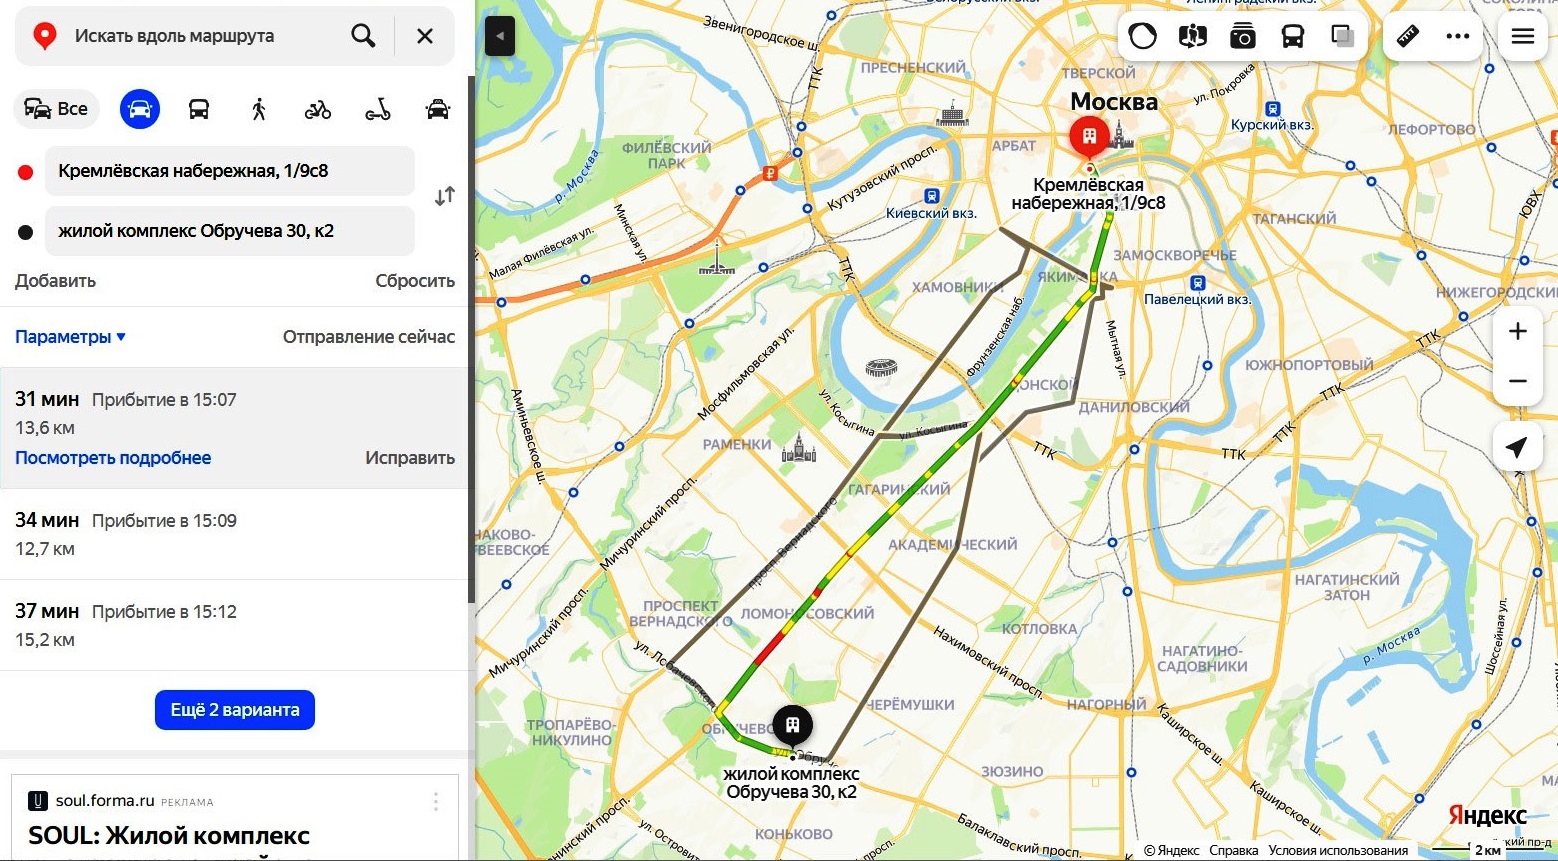Pick the scooter route mode
The image size is (1558, 861).
pyautogui.click(x=378, y=109)
